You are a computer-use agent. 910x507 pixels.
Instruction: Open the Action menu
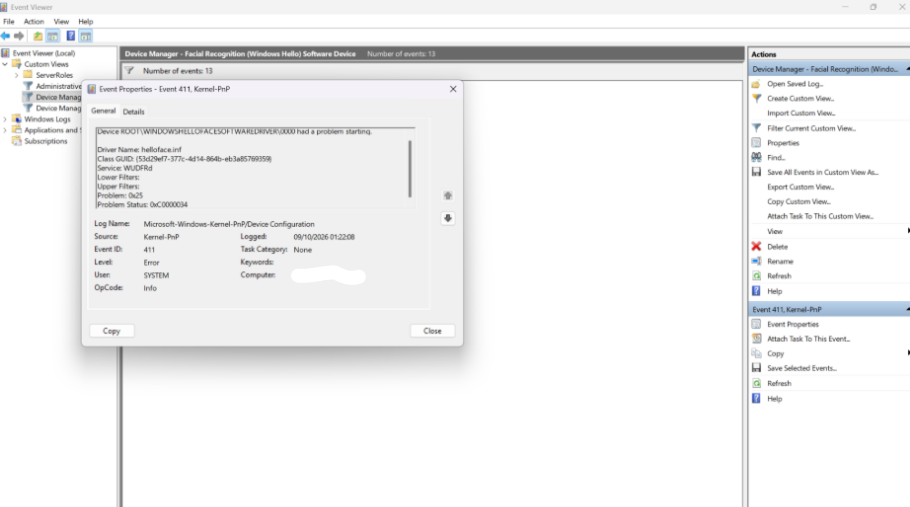tap(34, 21)
